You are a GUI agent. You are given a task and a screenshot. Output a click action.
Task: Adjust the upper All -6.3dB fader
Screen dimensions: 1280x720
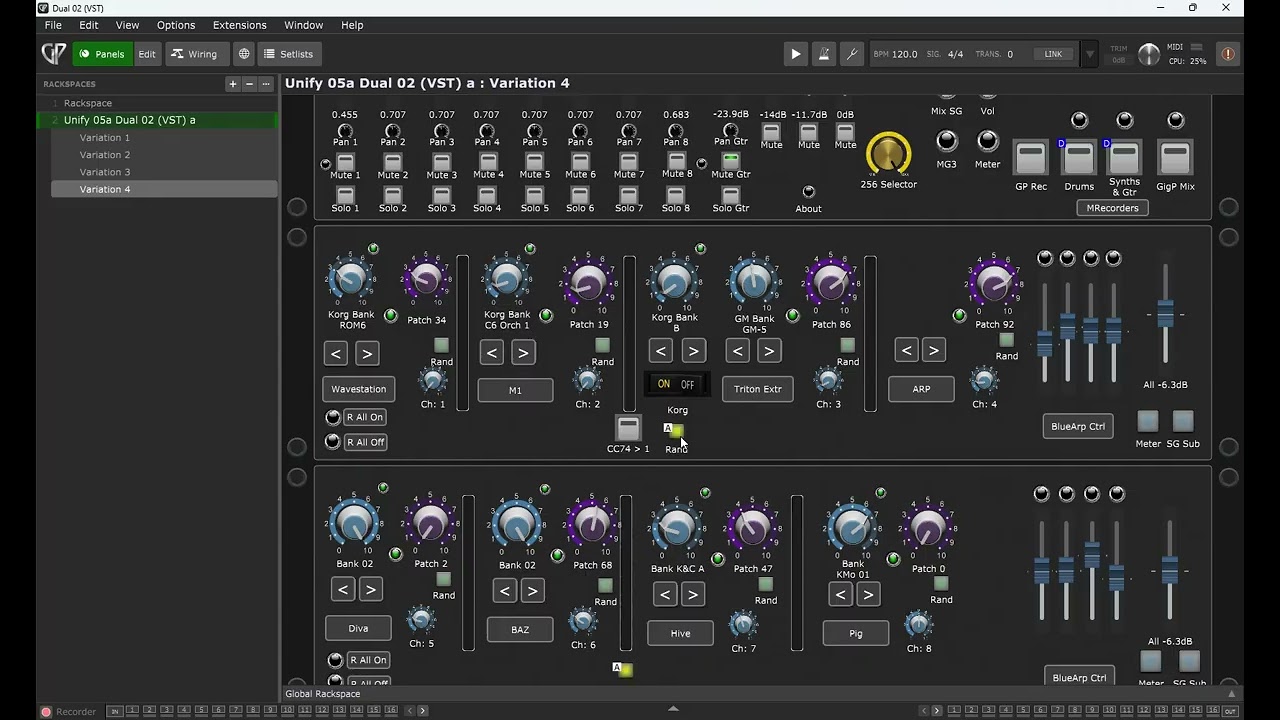1166,314
